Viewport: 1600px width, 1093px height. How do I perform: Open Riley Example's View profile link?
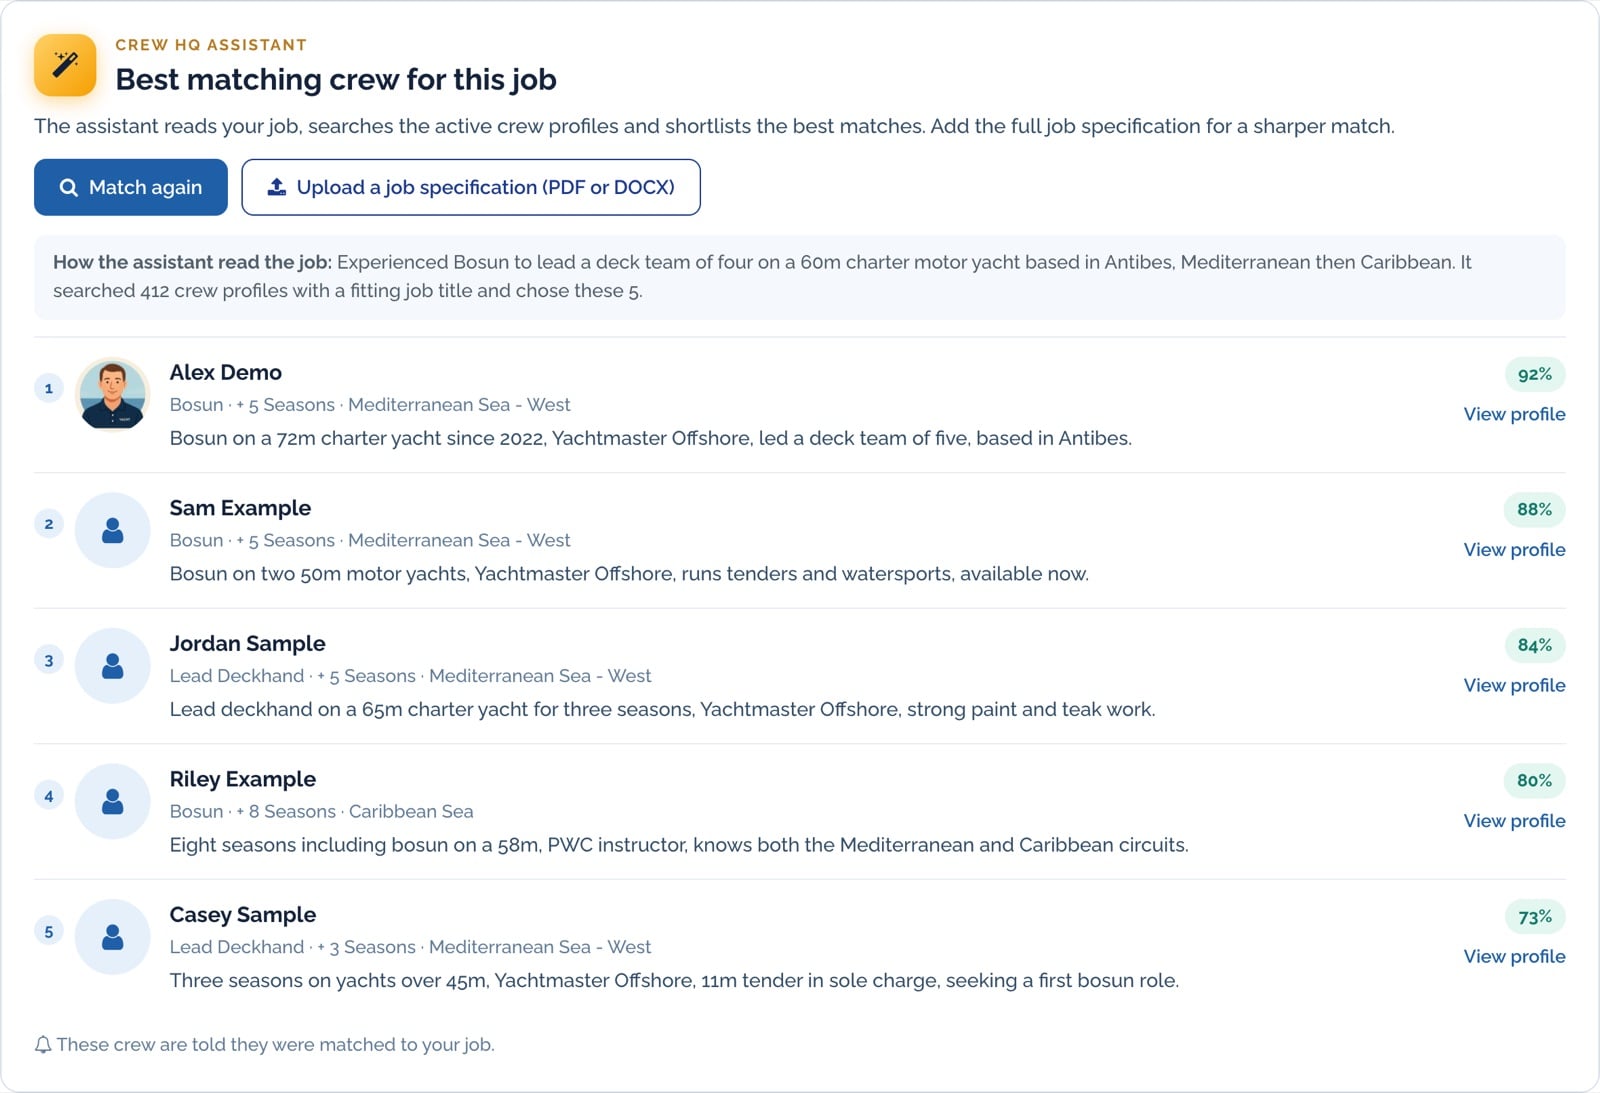(x=1514, y=821)
